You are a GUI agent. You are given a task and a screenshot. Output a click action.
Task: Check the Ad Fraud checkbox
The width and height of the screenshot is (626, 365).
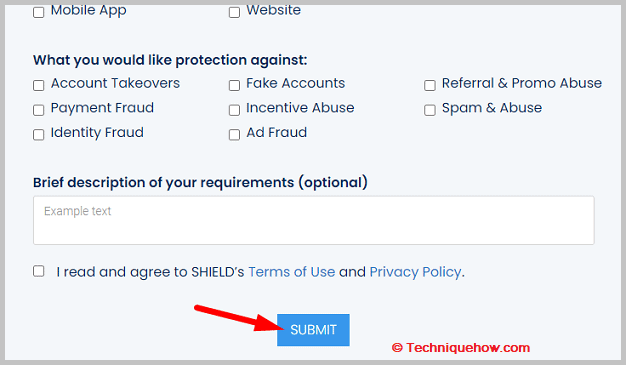pyautogui.click(x=234, y=135)
